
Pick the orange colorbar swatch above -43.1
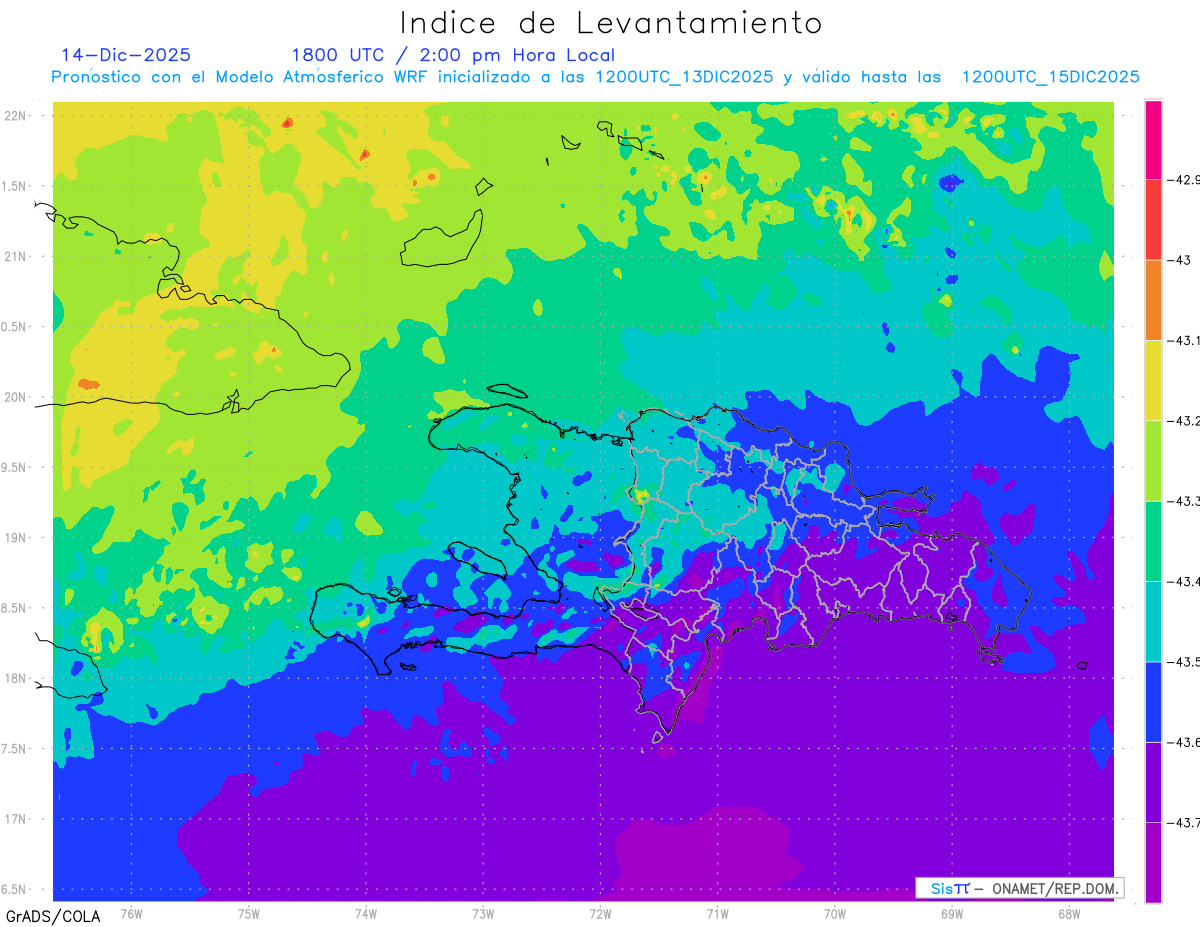pos(1153,300)
